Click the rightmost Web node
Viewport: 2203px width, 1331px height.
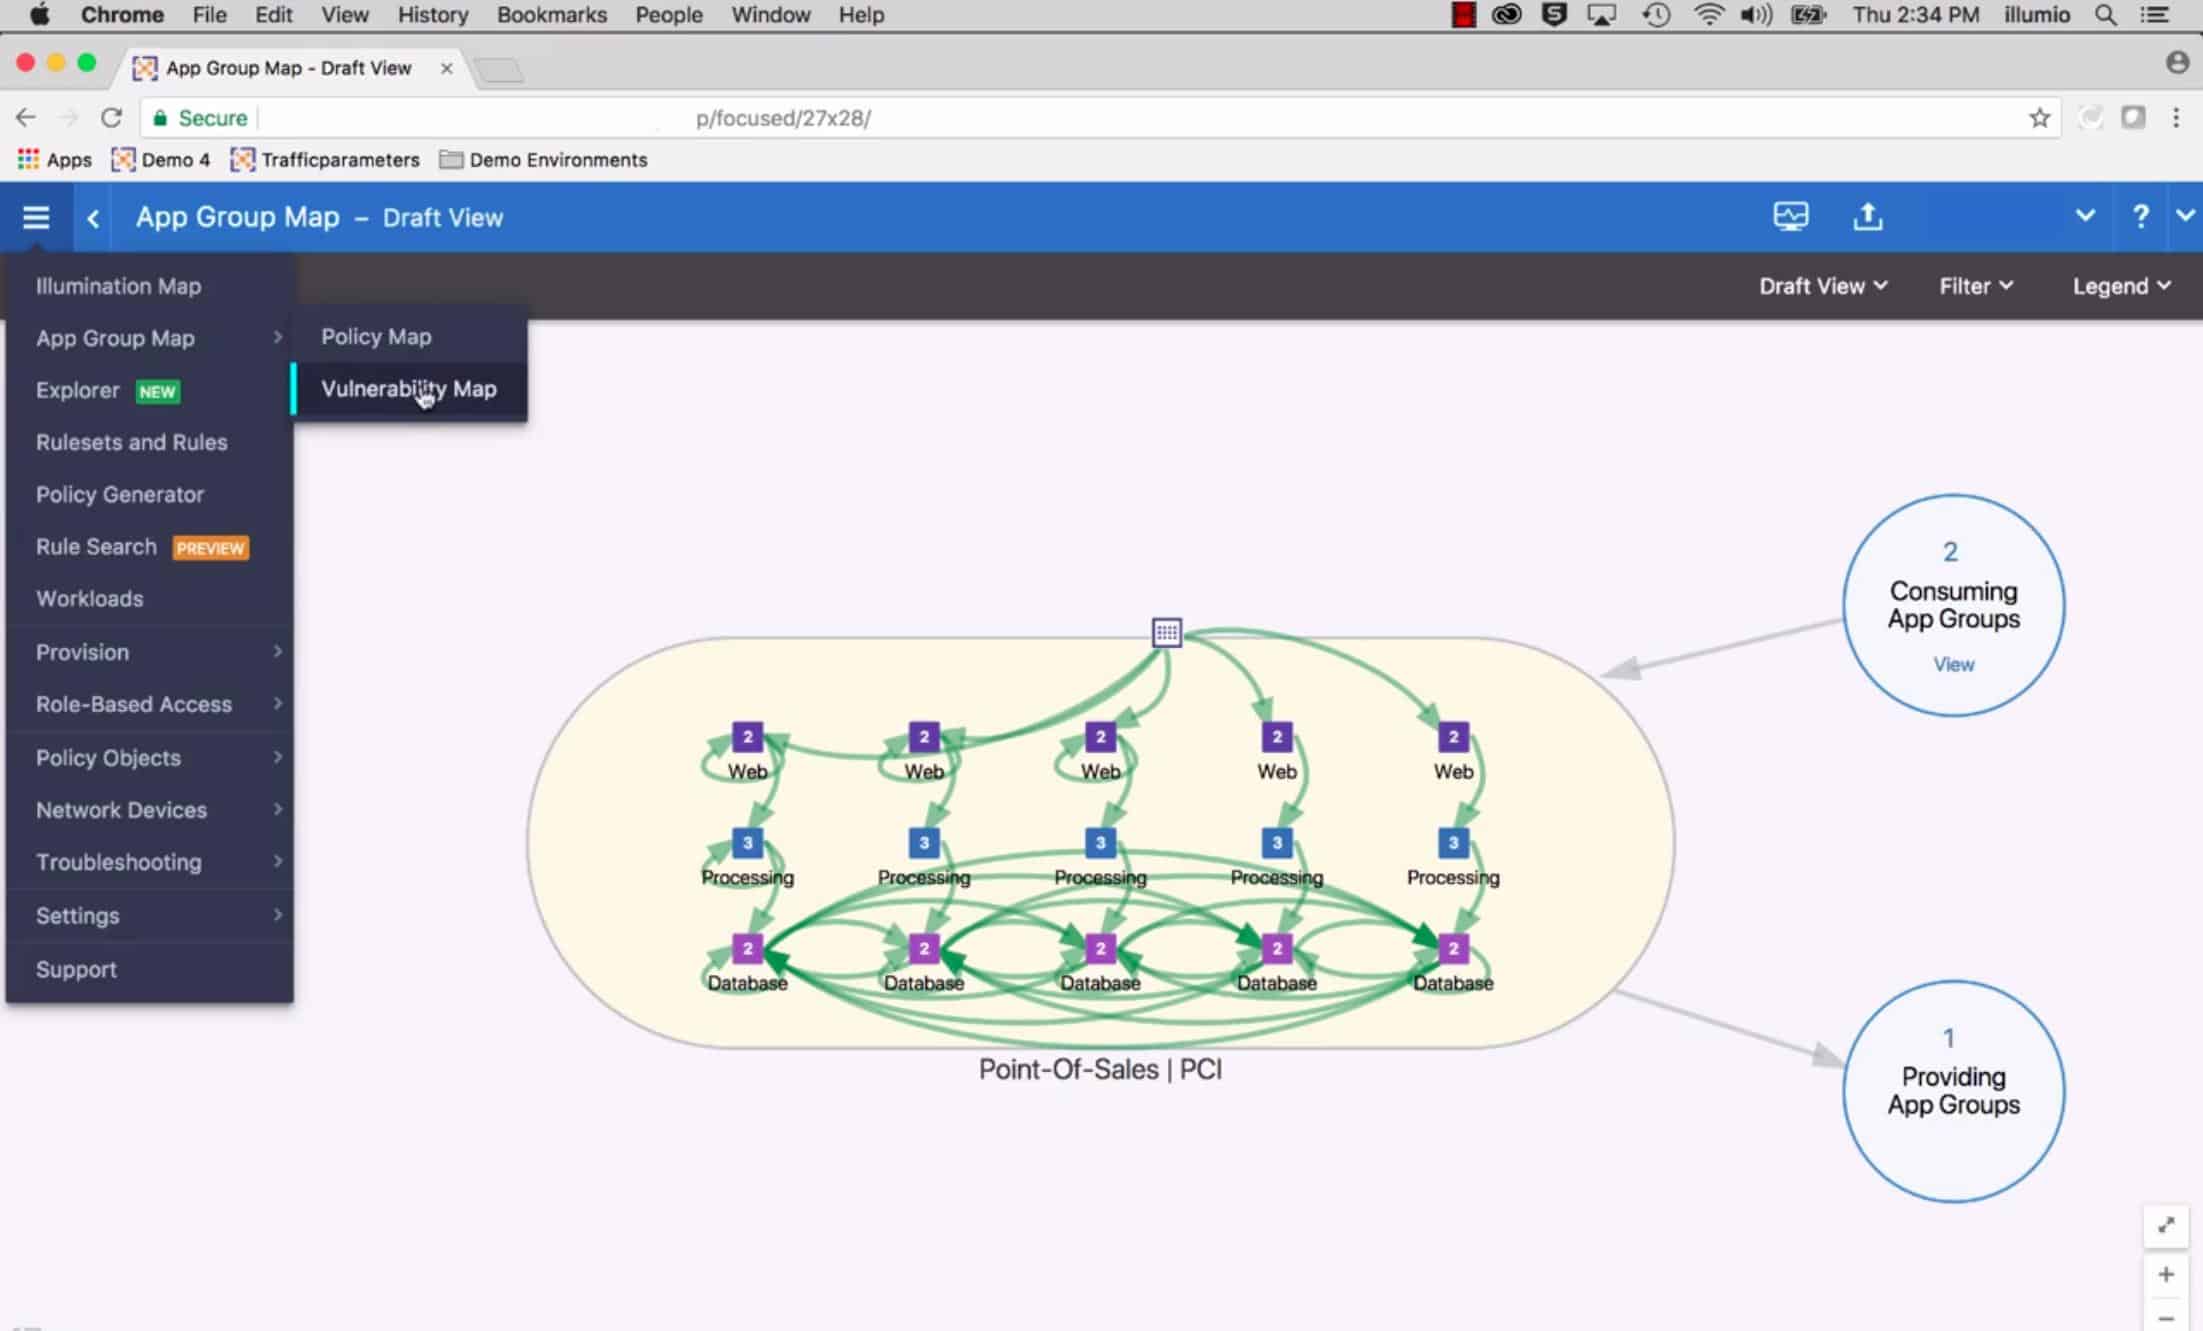coord(1453,737)
